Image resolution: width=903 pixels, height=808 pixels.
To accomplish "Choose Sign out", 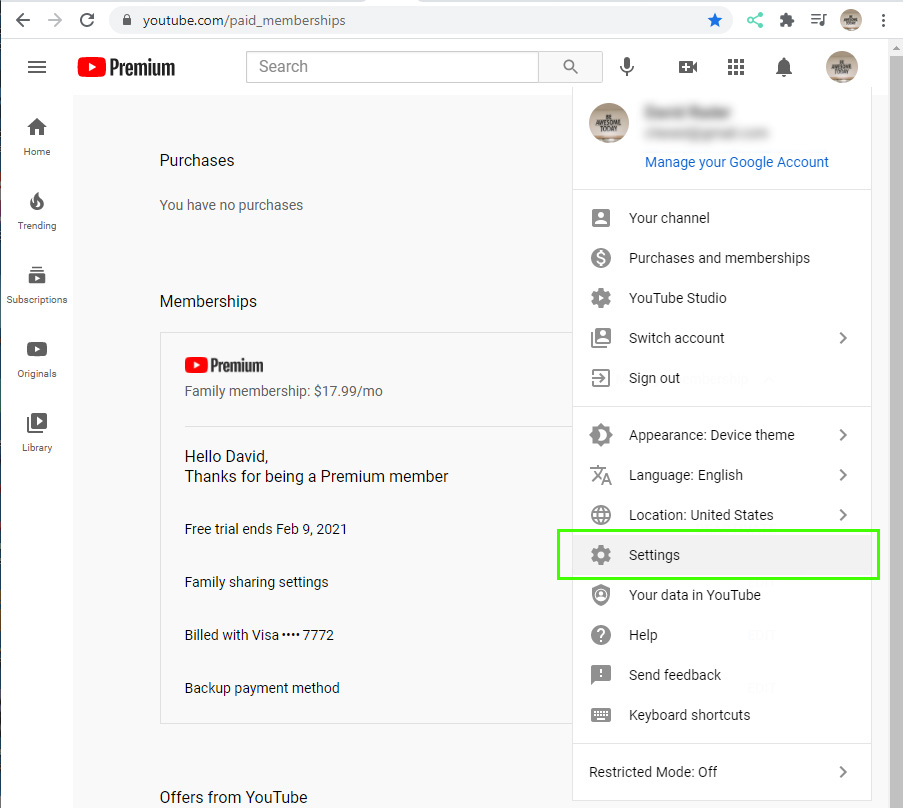I will pyautogui.click(x=722, y=378).
